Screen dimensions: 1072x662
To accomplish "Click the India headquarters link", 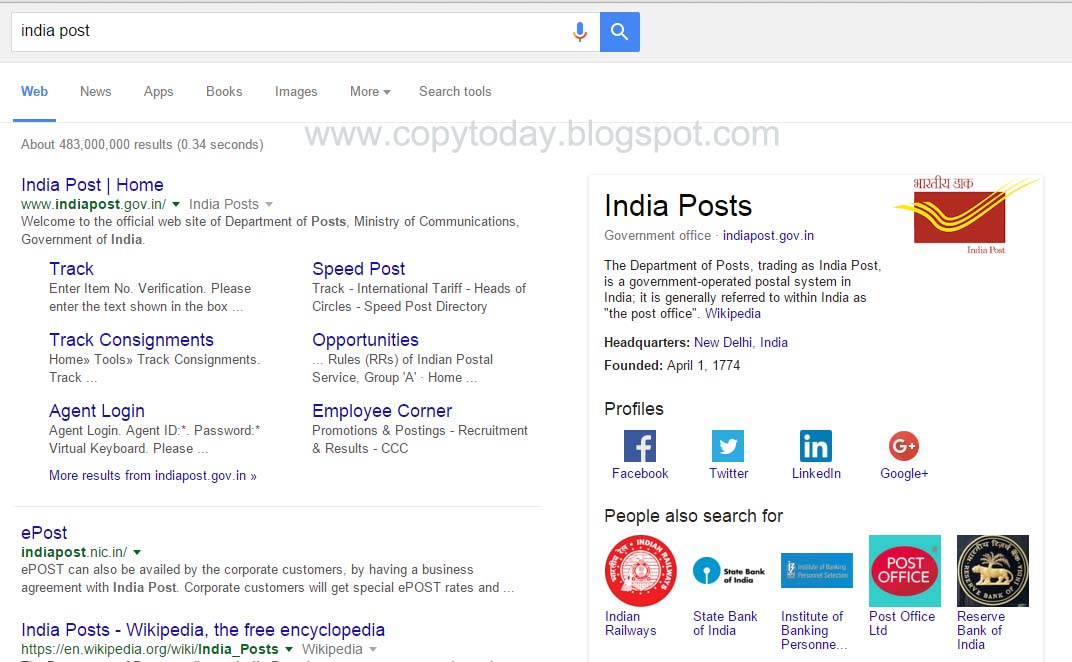I will (x=774, y=343).
